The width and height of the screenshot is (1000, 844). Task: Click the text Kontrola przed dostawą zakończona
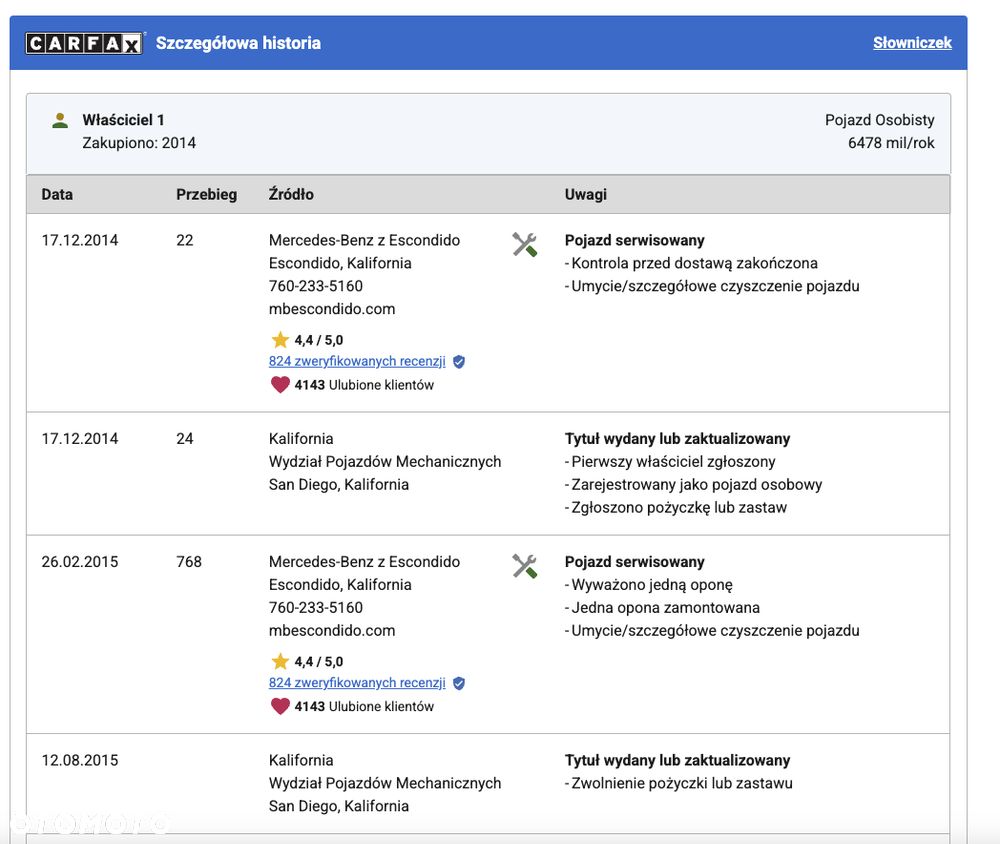tap(694, 263)
